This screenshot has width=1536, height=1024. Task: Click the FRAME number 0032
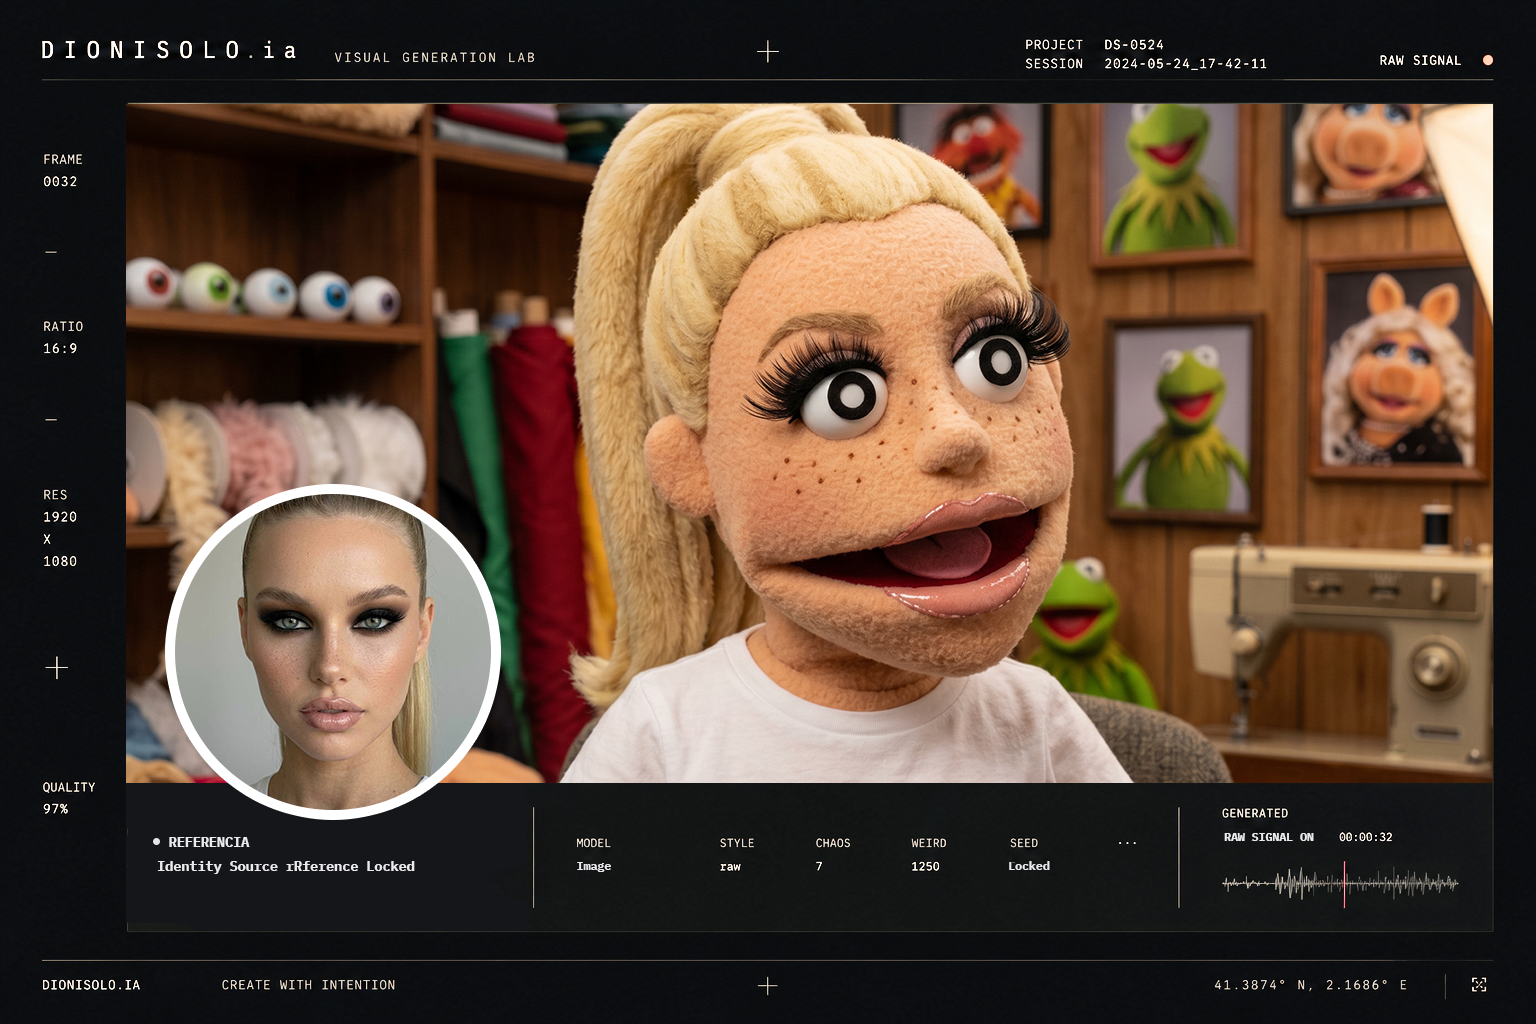[60, 181]
